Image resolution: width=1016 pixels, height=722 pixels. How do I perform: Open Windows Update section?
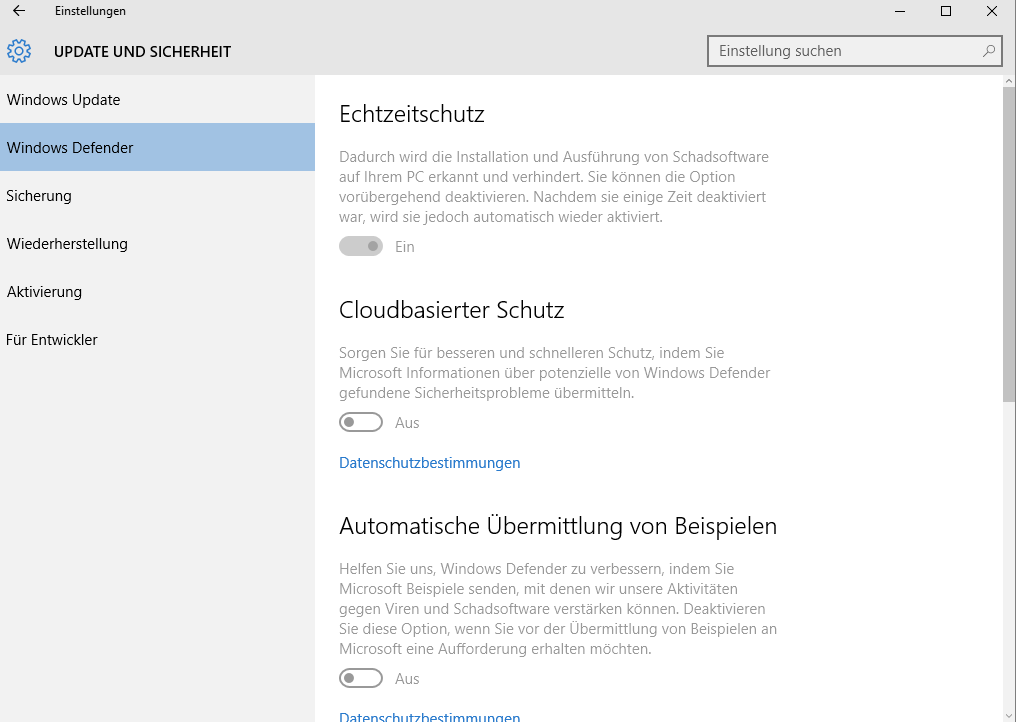157,100
